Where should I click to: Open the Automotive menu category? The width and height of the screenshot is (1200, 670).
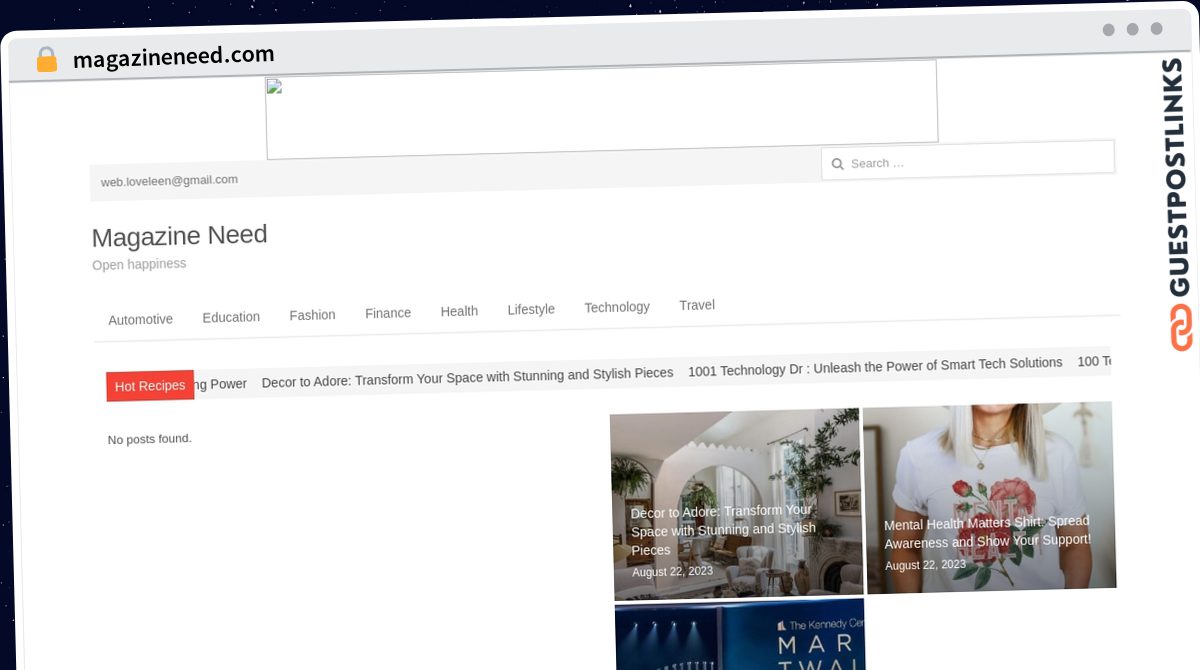click(140, 319)
